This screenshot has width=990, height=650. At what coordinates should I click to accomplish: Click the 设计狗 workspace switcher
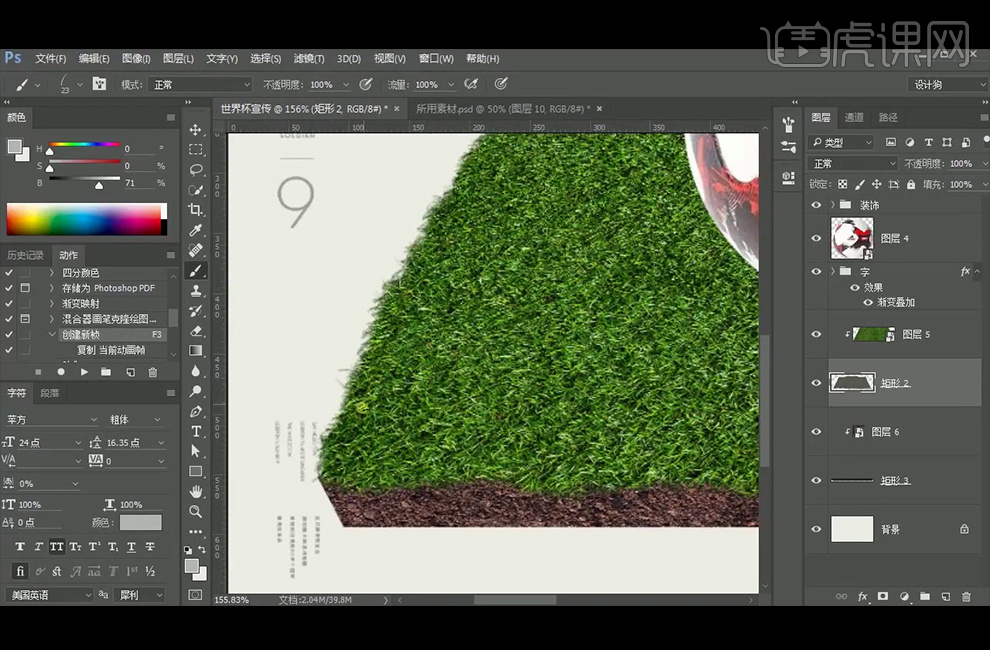947,85
